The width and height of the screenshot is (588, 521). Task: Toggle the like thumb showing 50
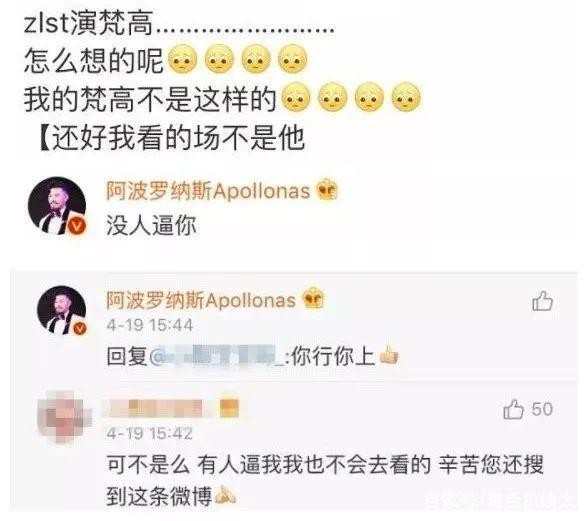pos(513,409)
